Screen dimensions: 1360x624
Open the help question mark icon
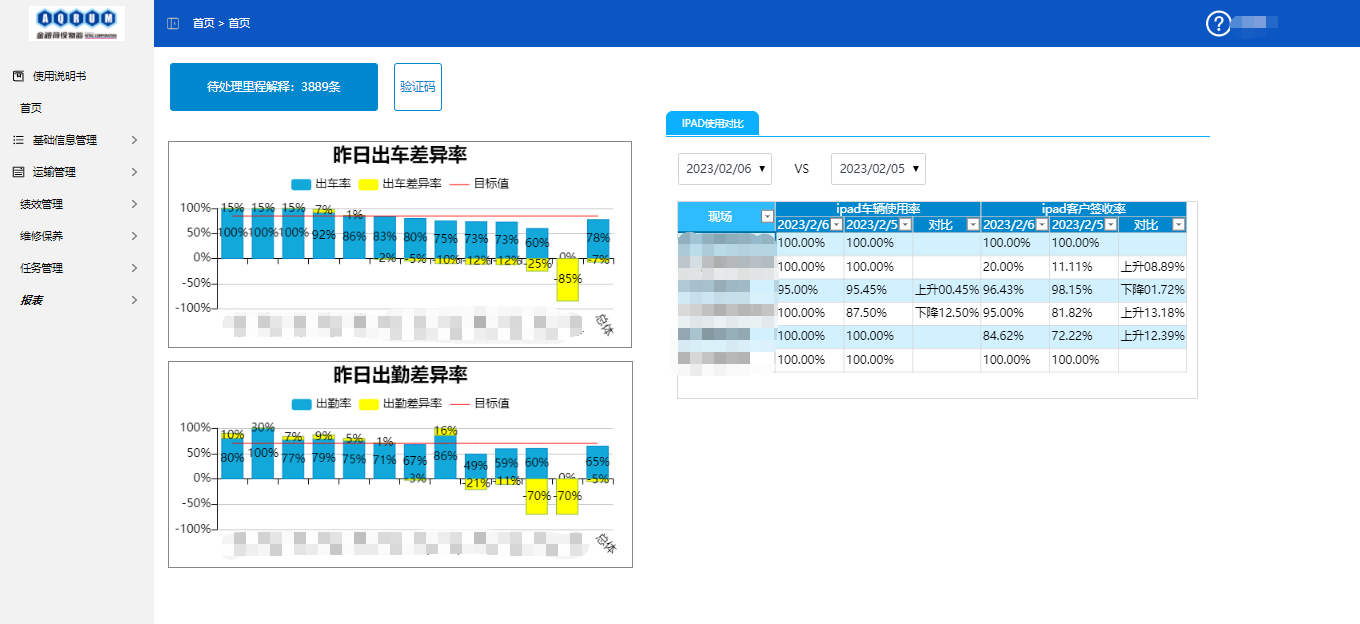coord(1217,23)
